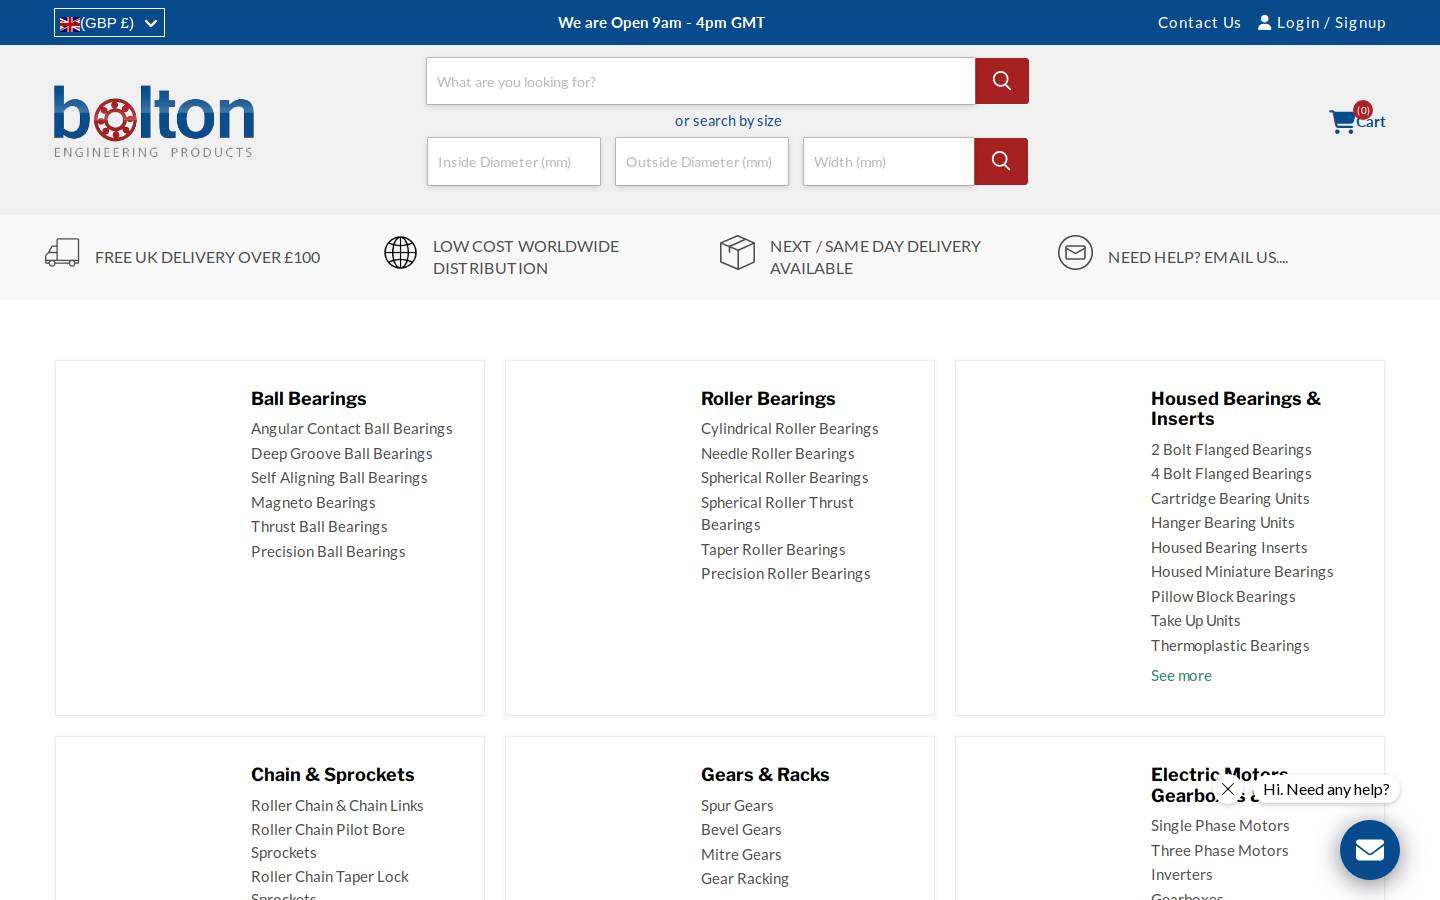1440x900 pixels.
Task: Open Housed Bearings & Inserts heading
Action: pyautogui.click(x=1236, y=408)
